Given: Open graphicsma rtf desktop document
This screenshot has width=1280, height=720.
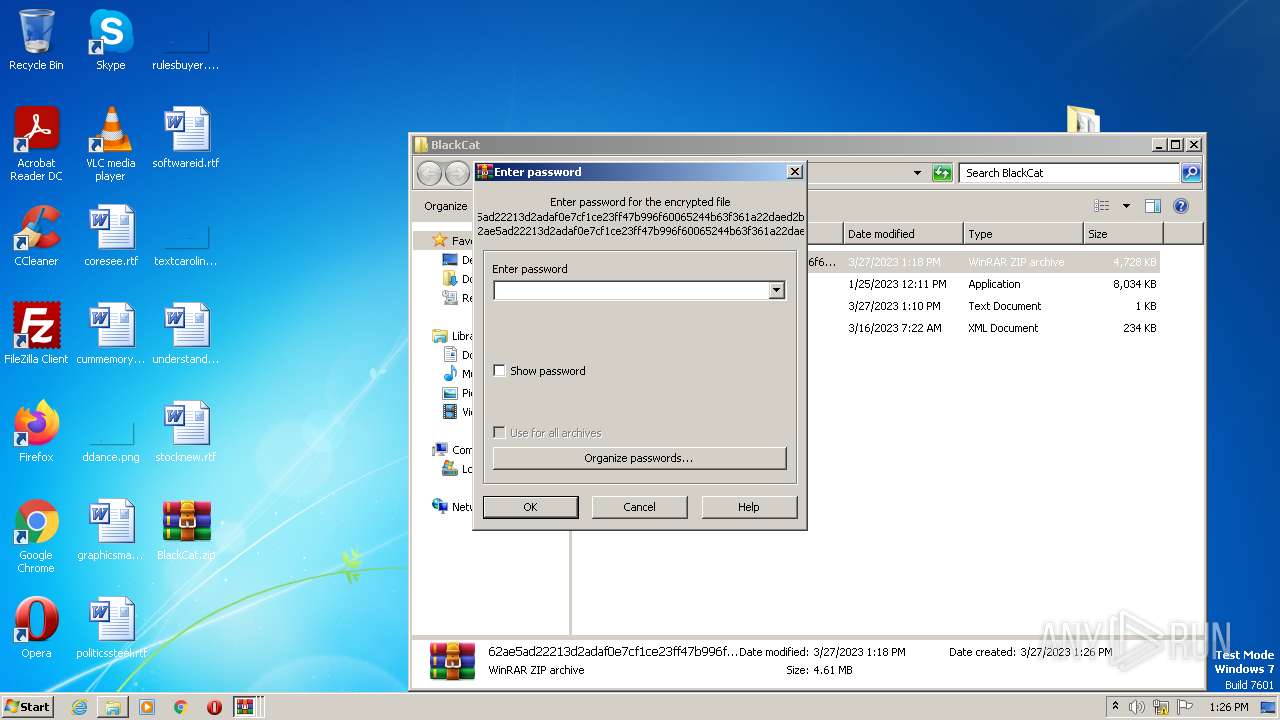Looking at the screenshot, I should 110,530.
